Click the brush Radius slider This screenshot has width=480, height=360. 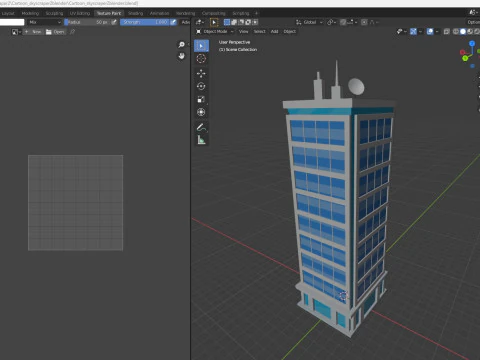pos(87,22)
